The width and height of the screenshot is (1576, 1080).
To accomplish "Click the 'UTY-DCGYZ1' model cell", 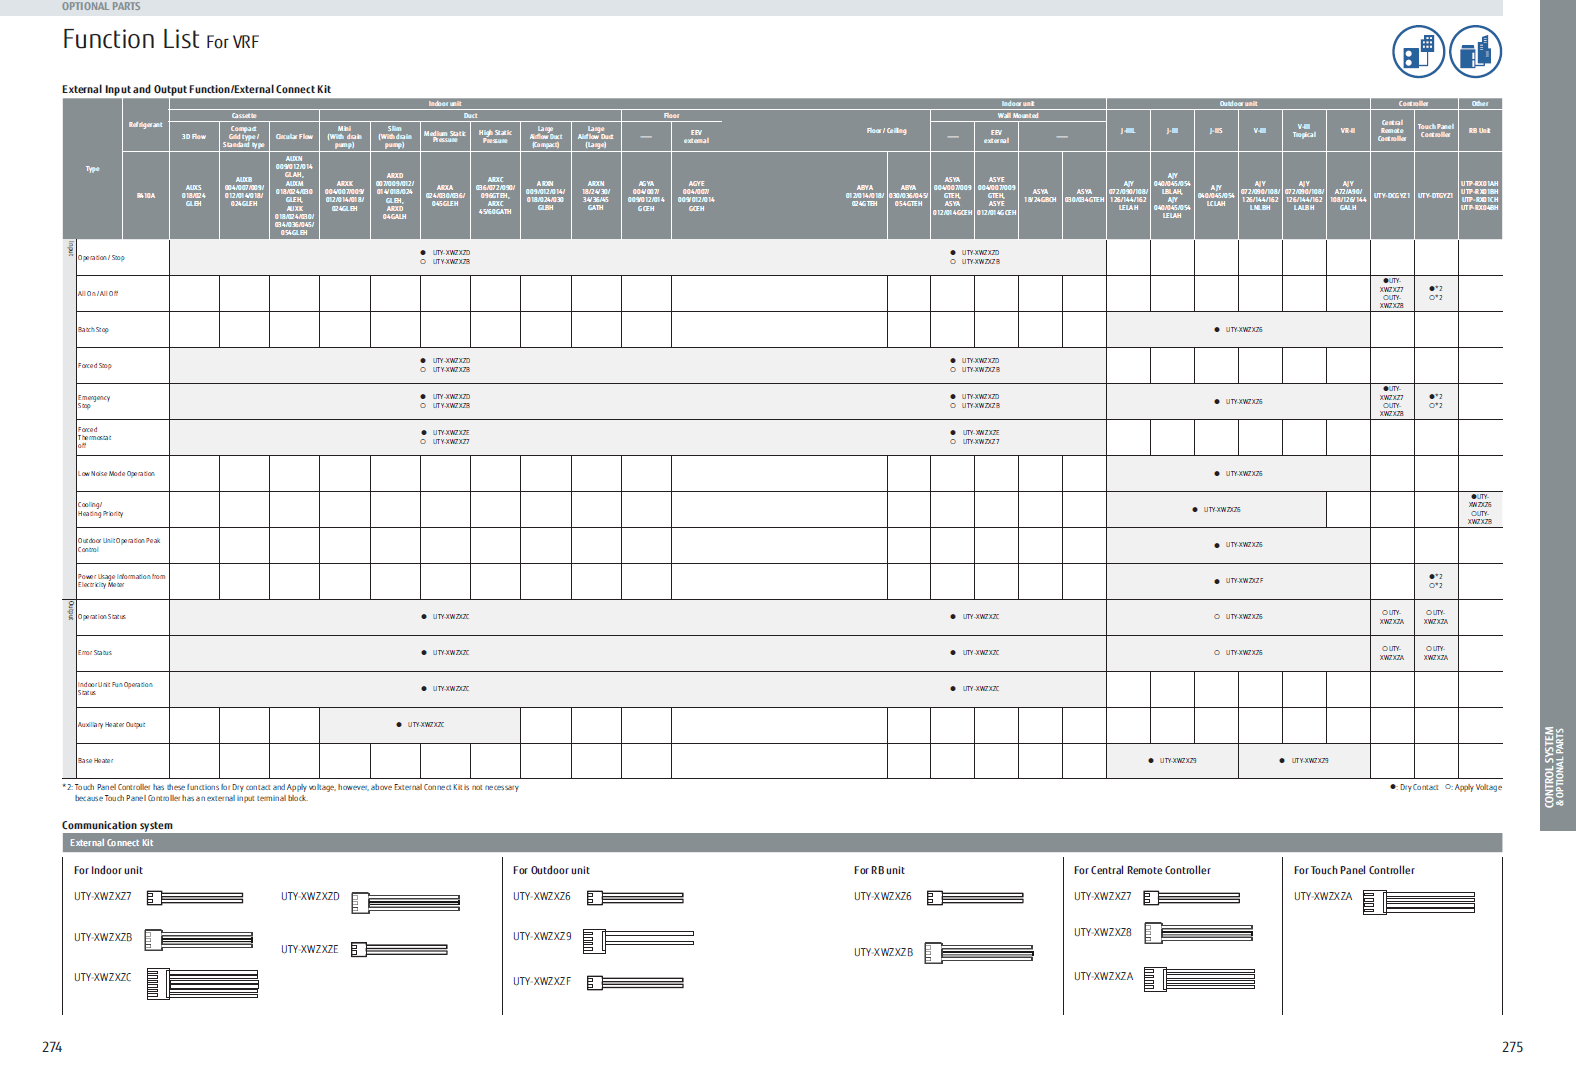I will pos(1392,196).
